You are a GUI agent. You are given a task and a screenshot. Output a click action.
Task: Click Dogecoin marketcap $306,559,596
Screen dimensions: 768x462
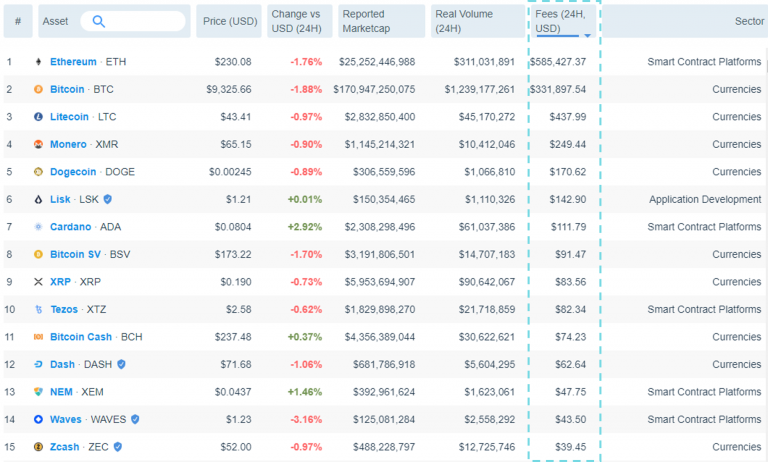click(384, 171)
